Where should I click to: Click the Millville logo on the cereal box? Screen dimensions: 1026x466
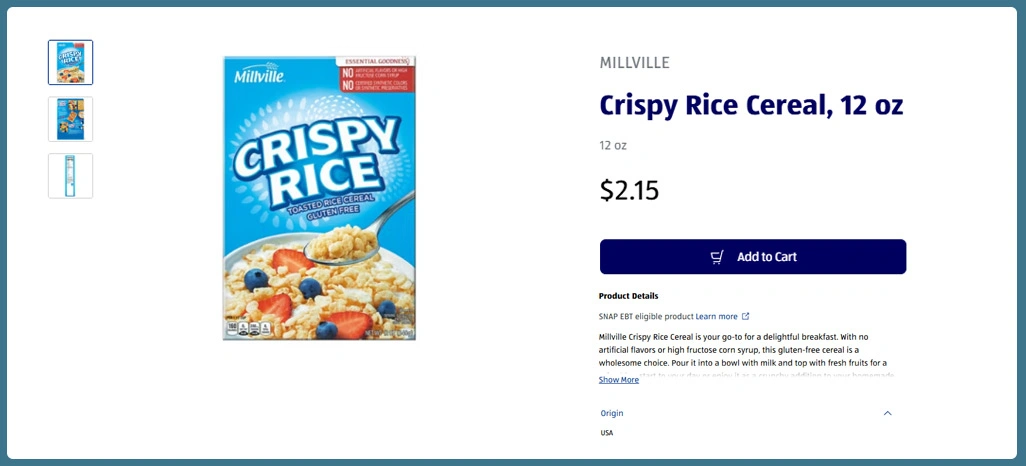point(259,76)
